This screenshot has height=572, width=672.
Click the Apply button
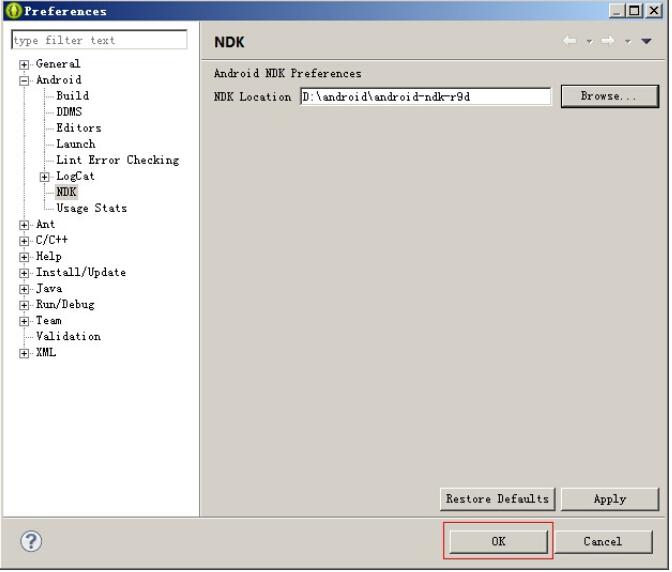(610, 500)
